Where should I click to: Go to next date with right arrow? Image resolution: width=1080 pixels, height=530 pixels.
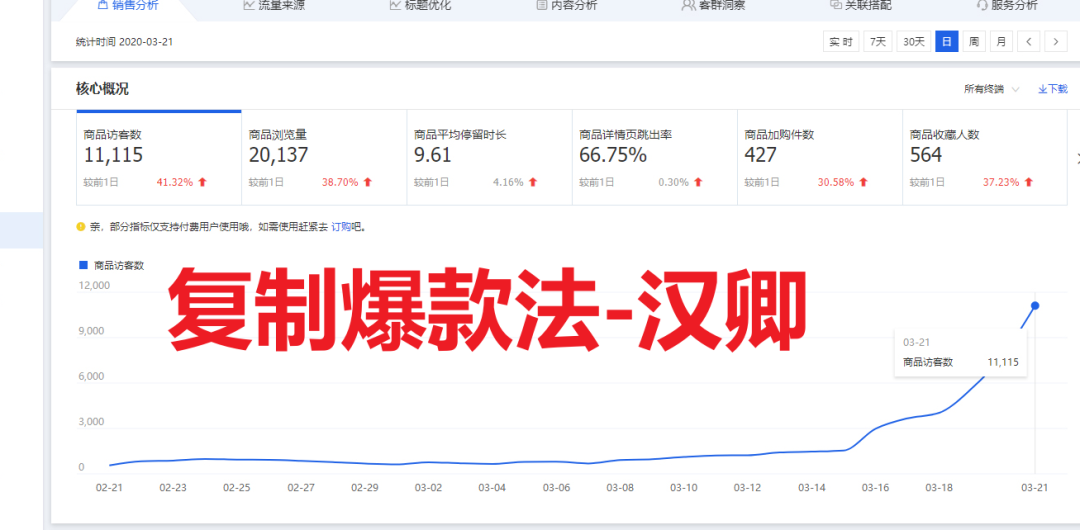pyautogui.click(x=1056, y=41)
